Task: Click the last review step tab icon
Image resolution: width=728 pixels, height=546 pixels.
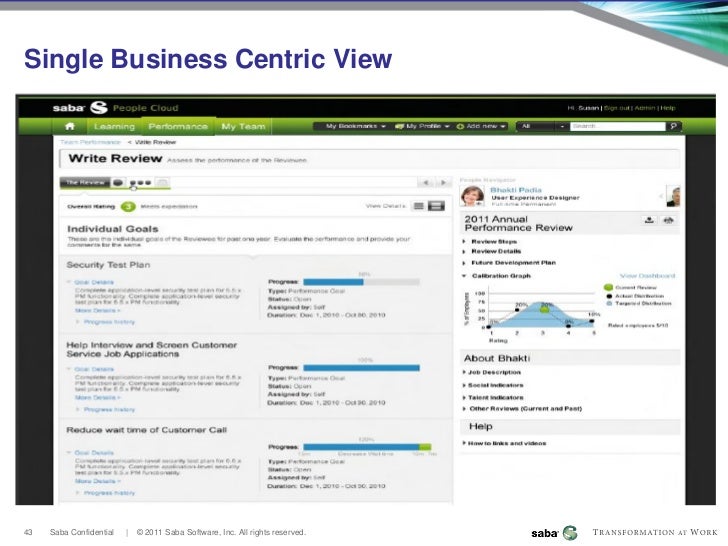Action: click(x=162, y=182)
